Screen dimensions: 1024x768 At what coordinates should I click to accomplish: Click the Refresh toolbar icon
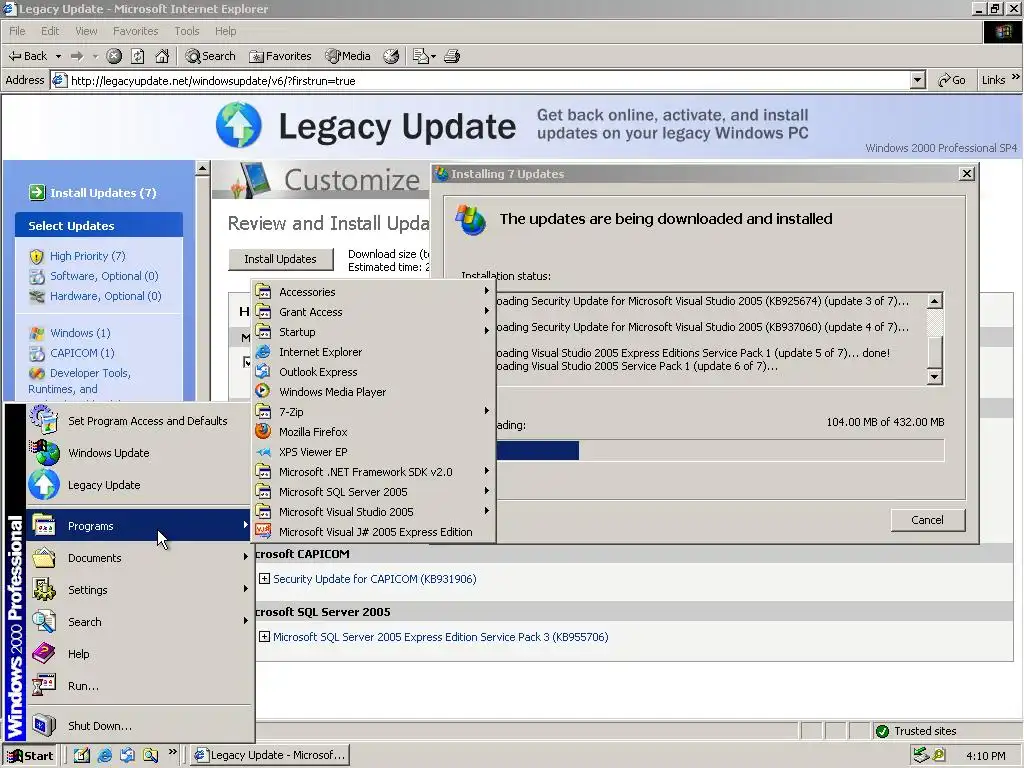point(138,56)
